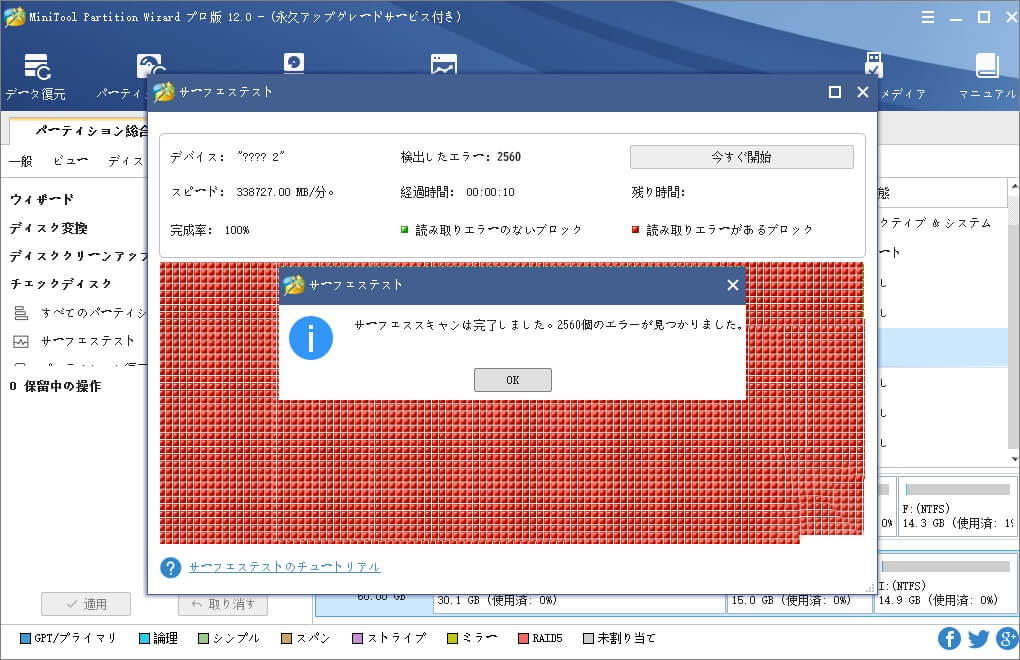Image resolution: width=1020 pixels, height=660 pixels.
Task: Click the RAID5 legend swatch
Action: (x=523, y=639)
